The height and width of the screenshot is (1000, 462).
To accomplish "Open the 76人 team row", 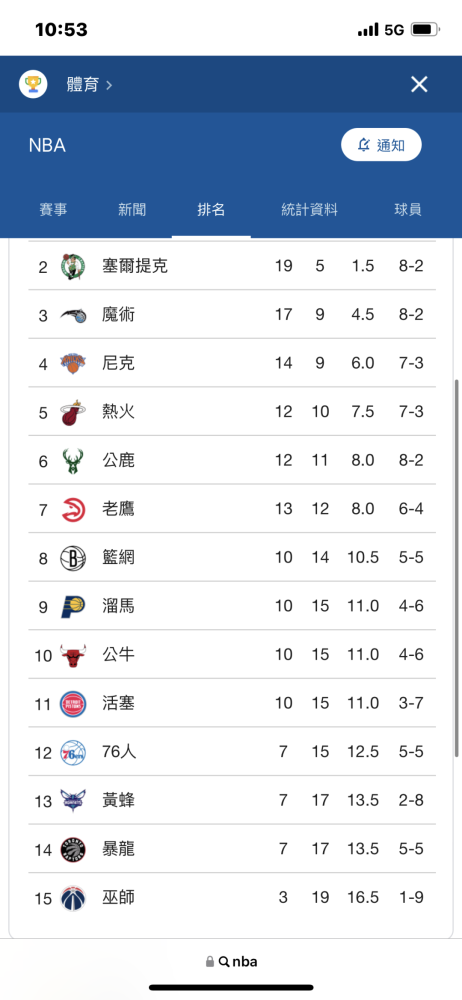I will [232, 752].
